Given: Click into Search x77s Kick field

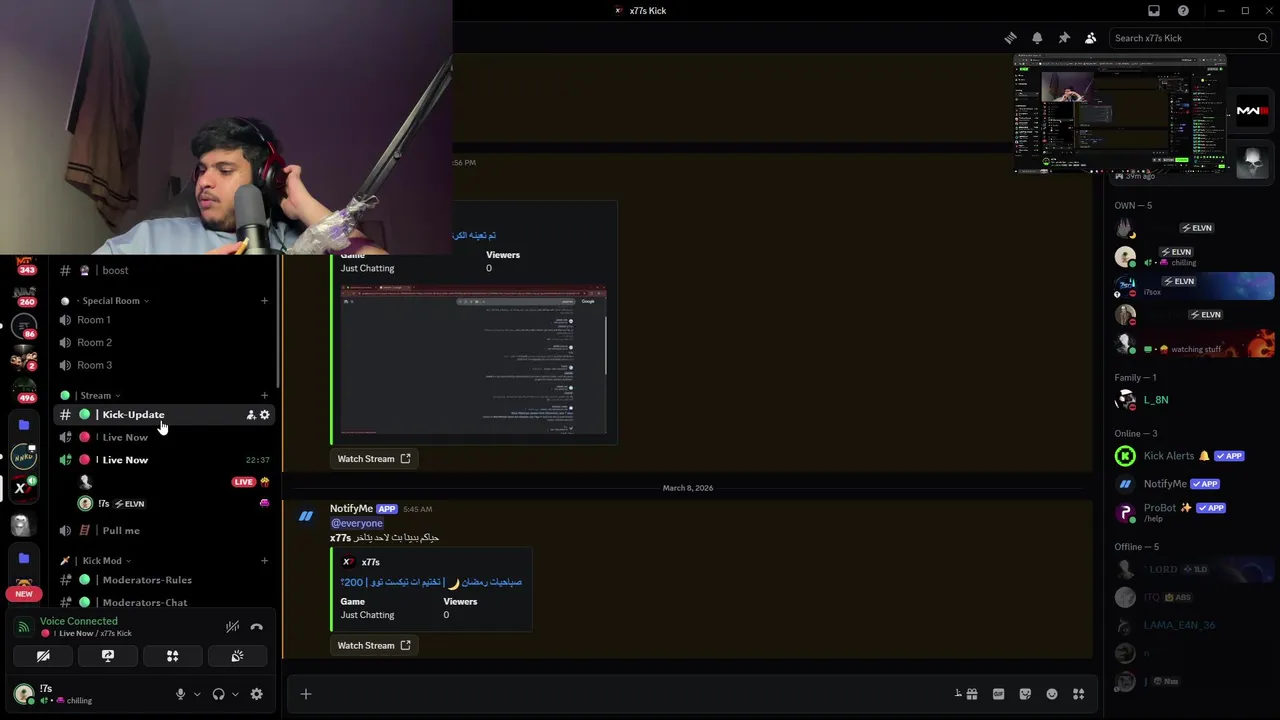Looking at the screenshot, I should coord(1190,38).
